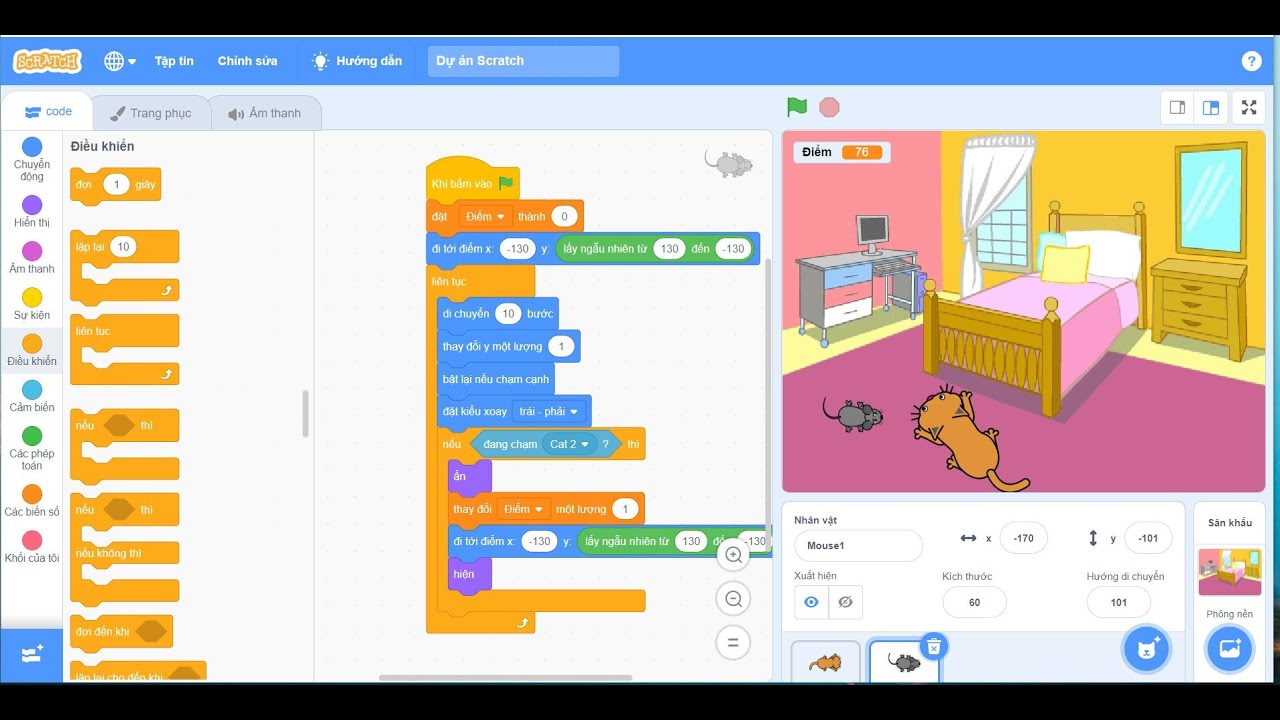Open Hướng dẫn tutorials

pyautogui.click(x=357, y=61)
